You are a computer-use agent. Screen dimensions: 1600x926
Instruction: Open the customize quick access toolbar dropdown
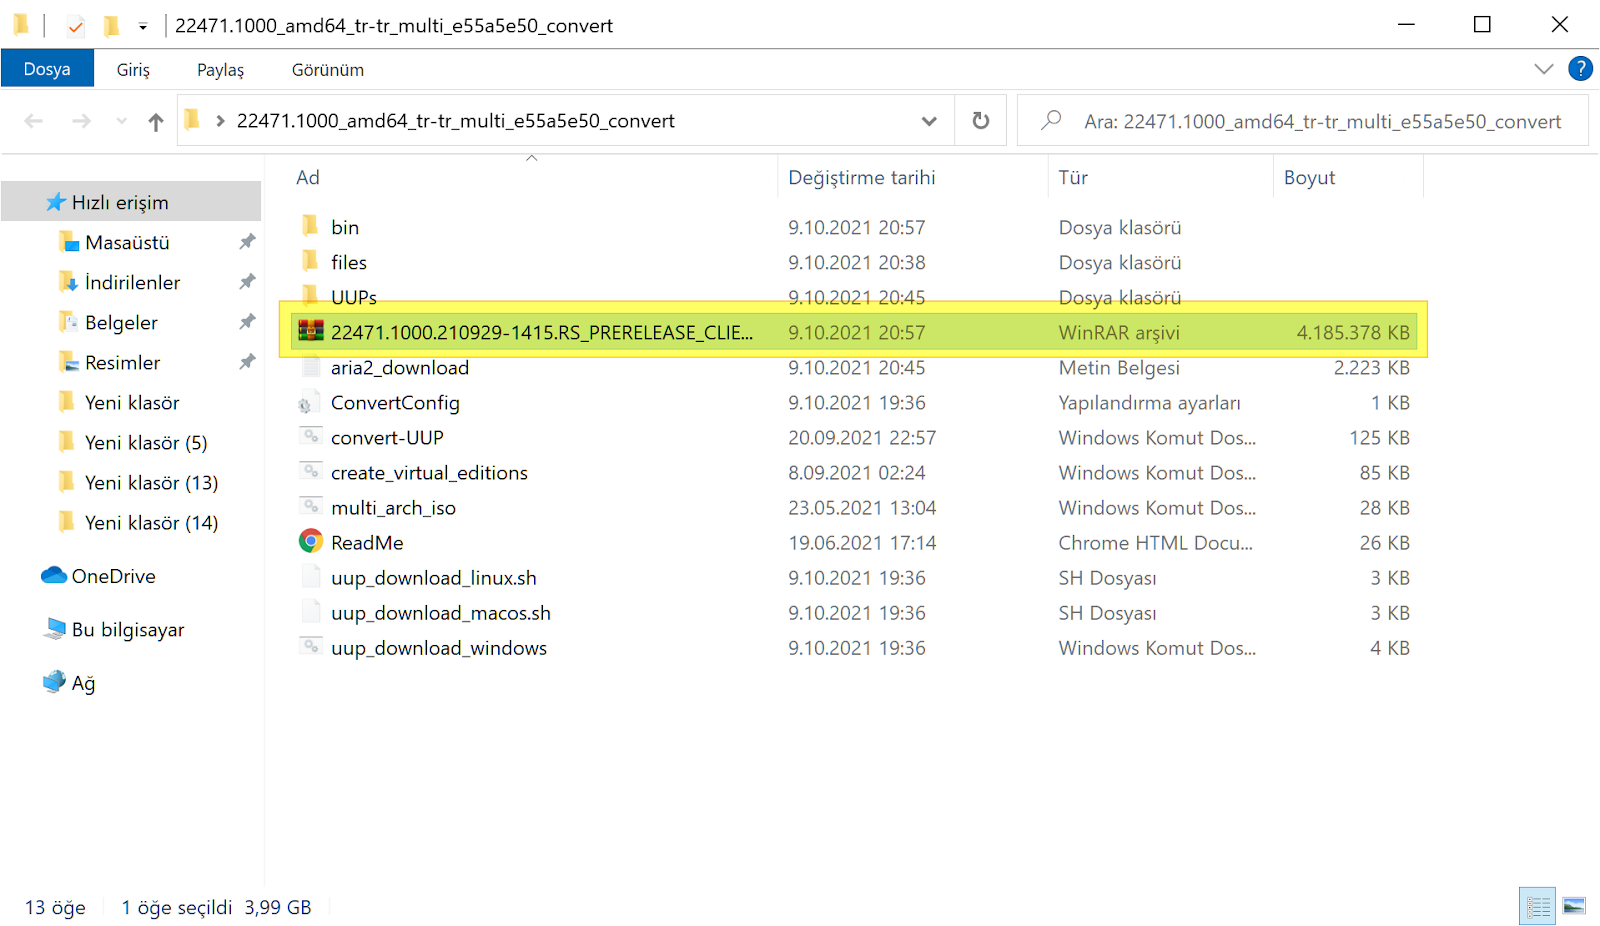coord(143,26)
